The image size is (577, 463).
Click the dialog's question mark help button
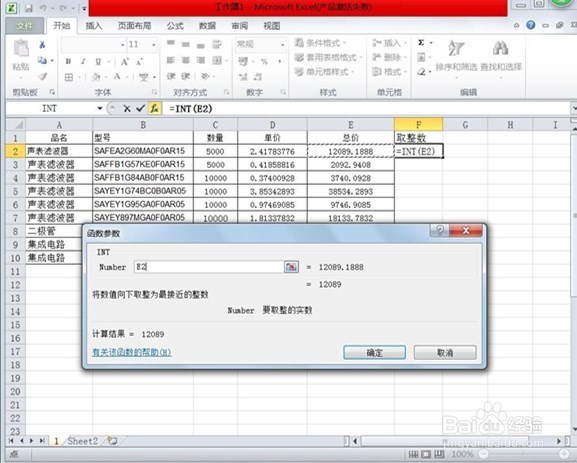tap(439, 230)
